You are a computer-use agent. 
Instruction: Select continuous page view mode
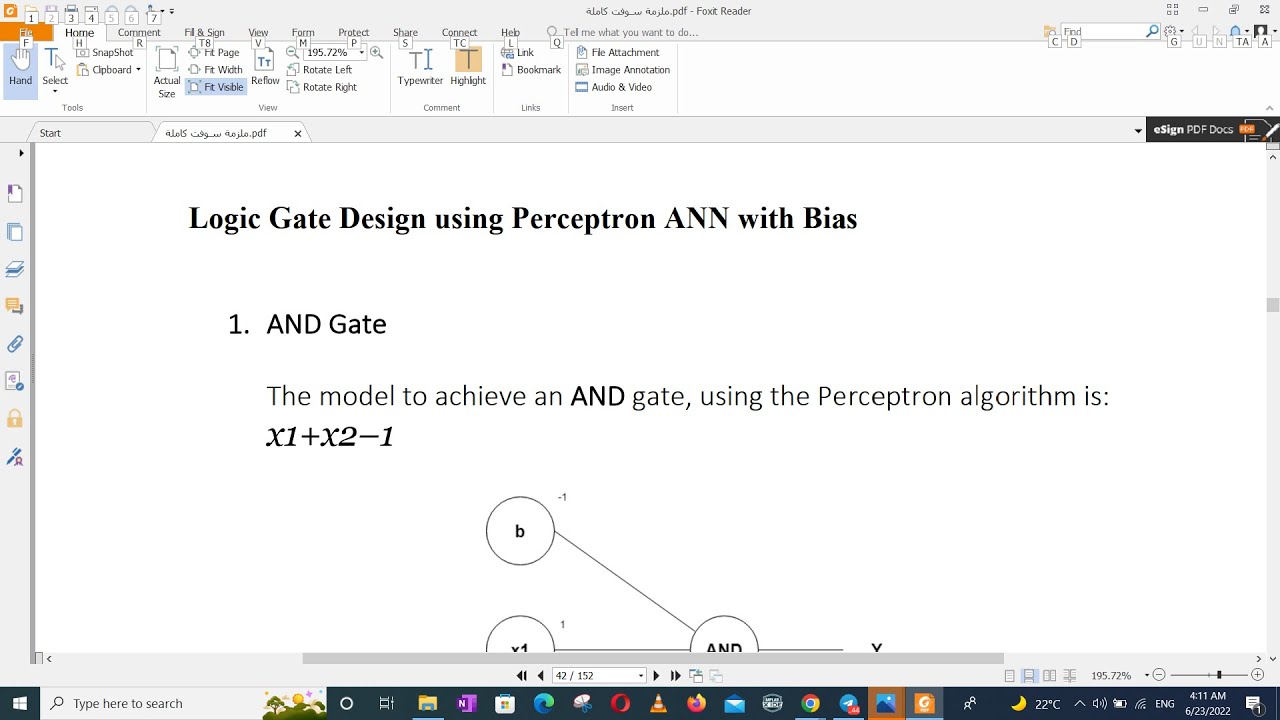(1029, 676)
